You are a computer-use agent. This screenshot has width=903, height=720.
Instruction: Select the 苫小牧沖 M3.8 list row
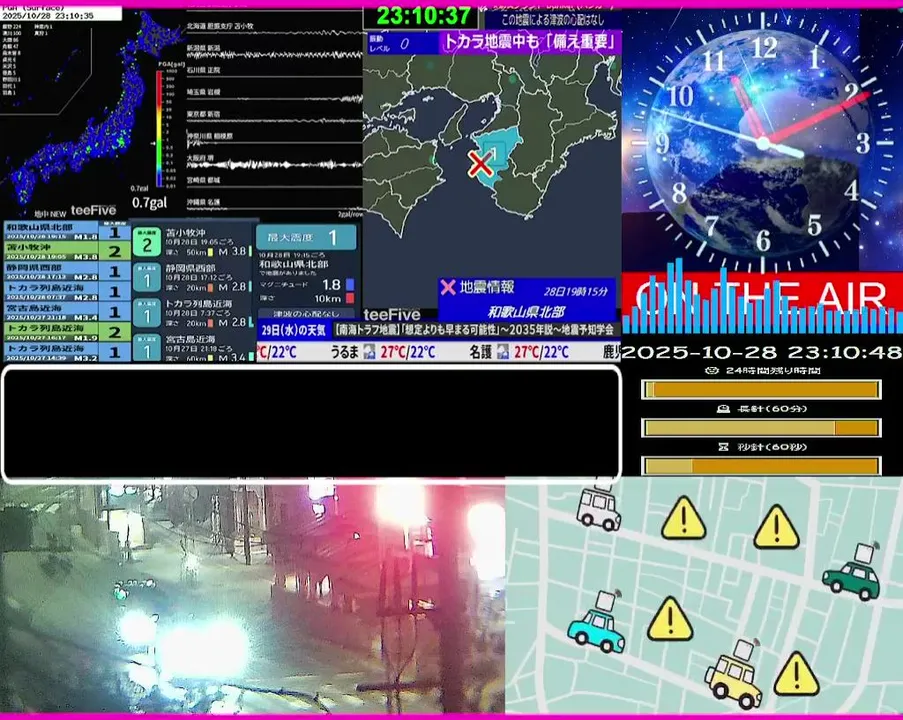click(67, 251)
